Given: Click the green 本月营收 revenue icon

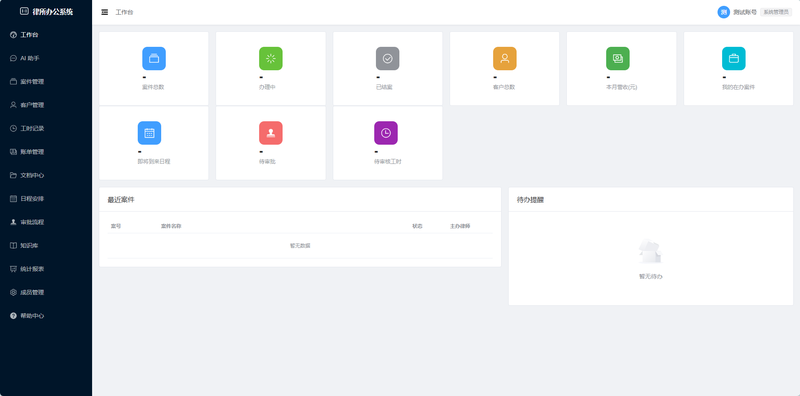Looking at the screenshot, I should tap(617, 59).
